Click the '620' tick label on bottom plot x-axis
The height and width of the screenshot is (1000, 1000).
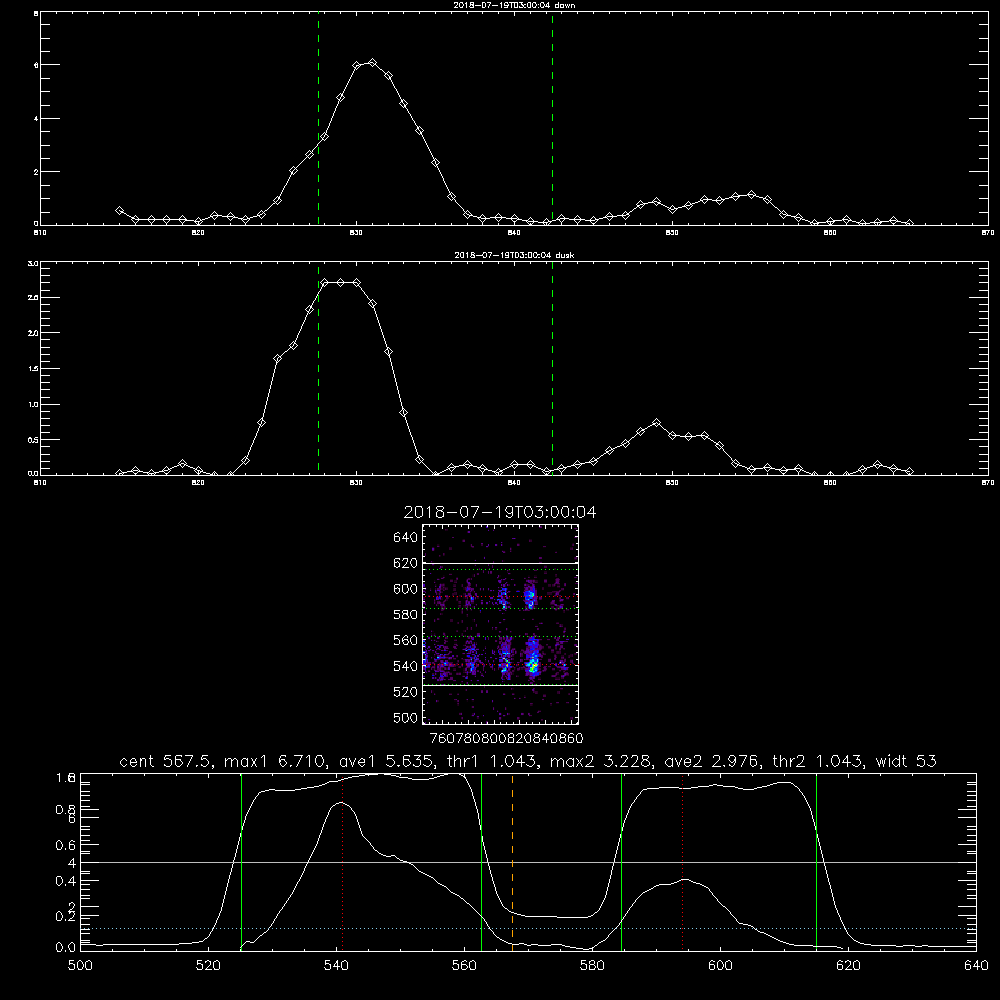click(x=849, y=966)
